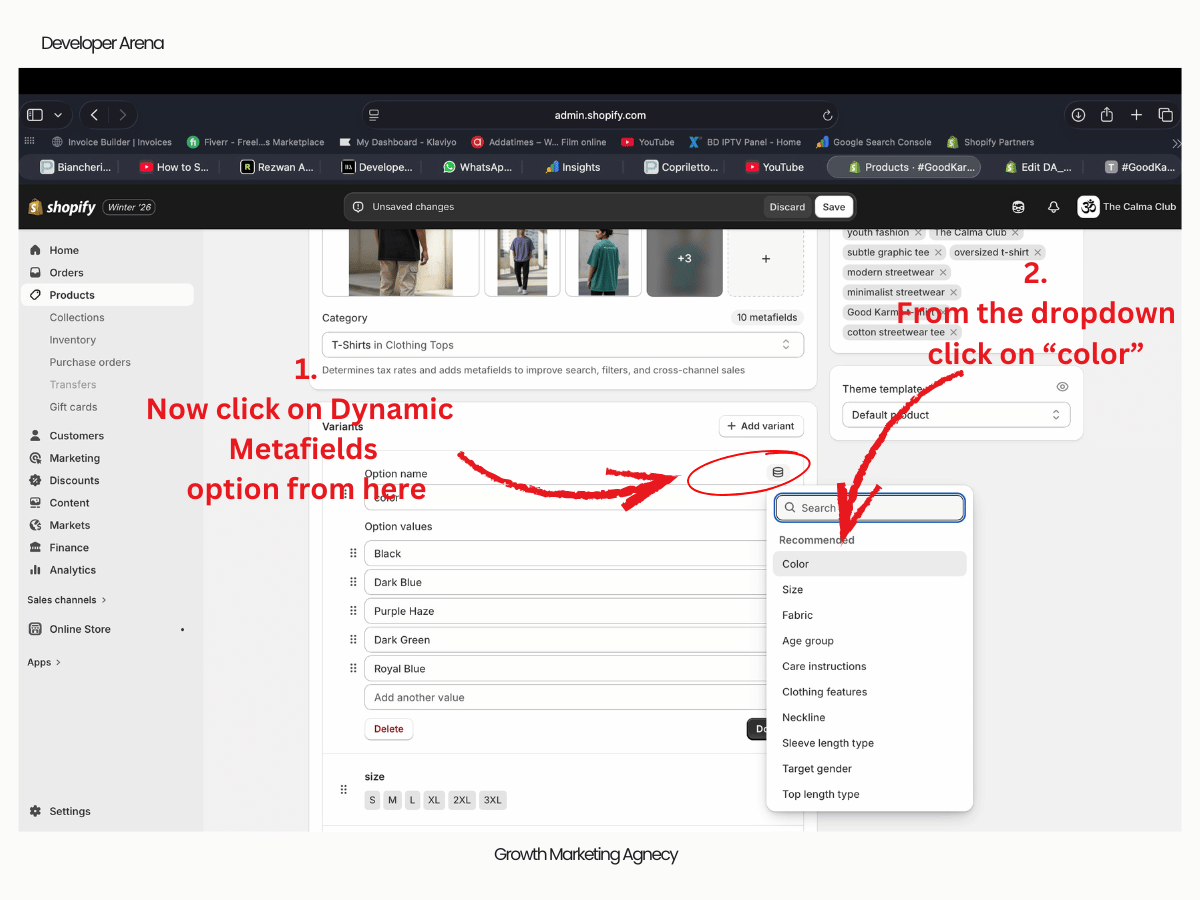
Task: Click the Safari share icon
Action: pyautogui.click(x=1107, y=115)
